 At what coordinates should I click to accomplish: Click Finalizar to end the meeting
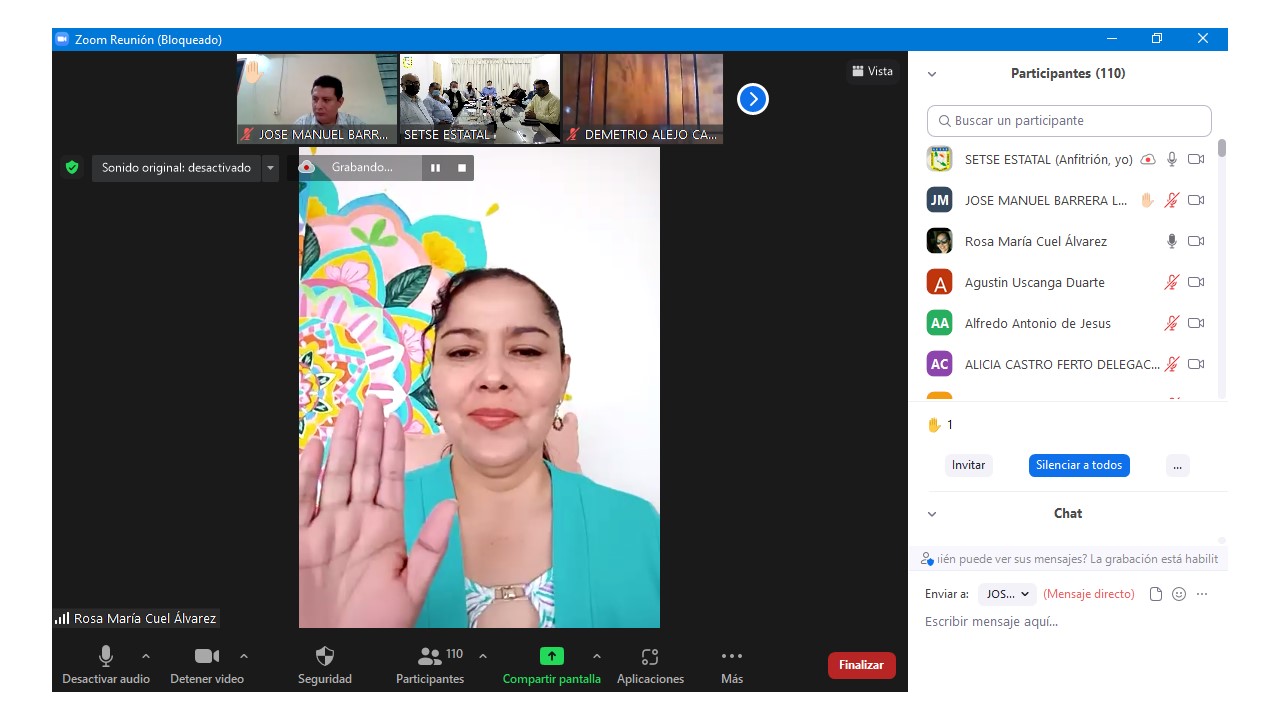pos(861,665)
